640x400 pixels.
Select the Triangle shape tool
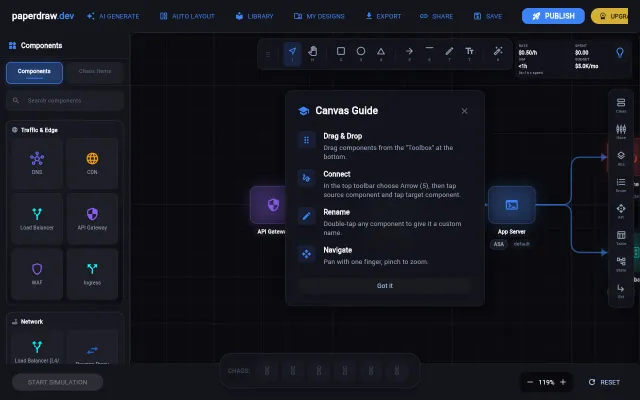point(381,54)
